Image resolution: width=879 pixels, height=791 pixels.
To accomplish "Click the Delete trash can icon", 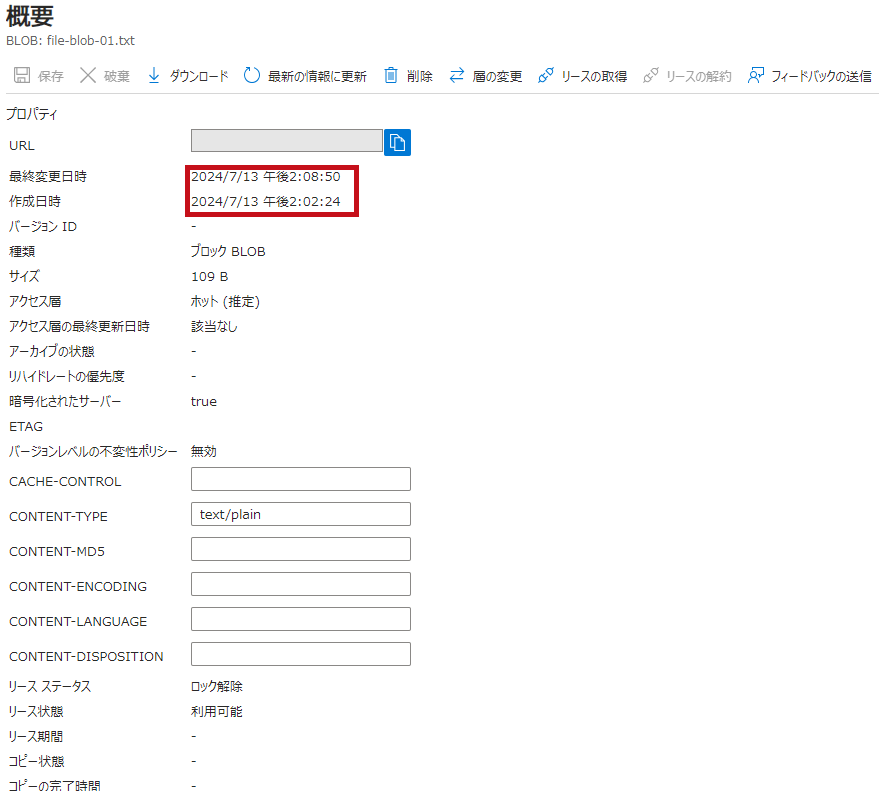I will click(x=391, y=75).
